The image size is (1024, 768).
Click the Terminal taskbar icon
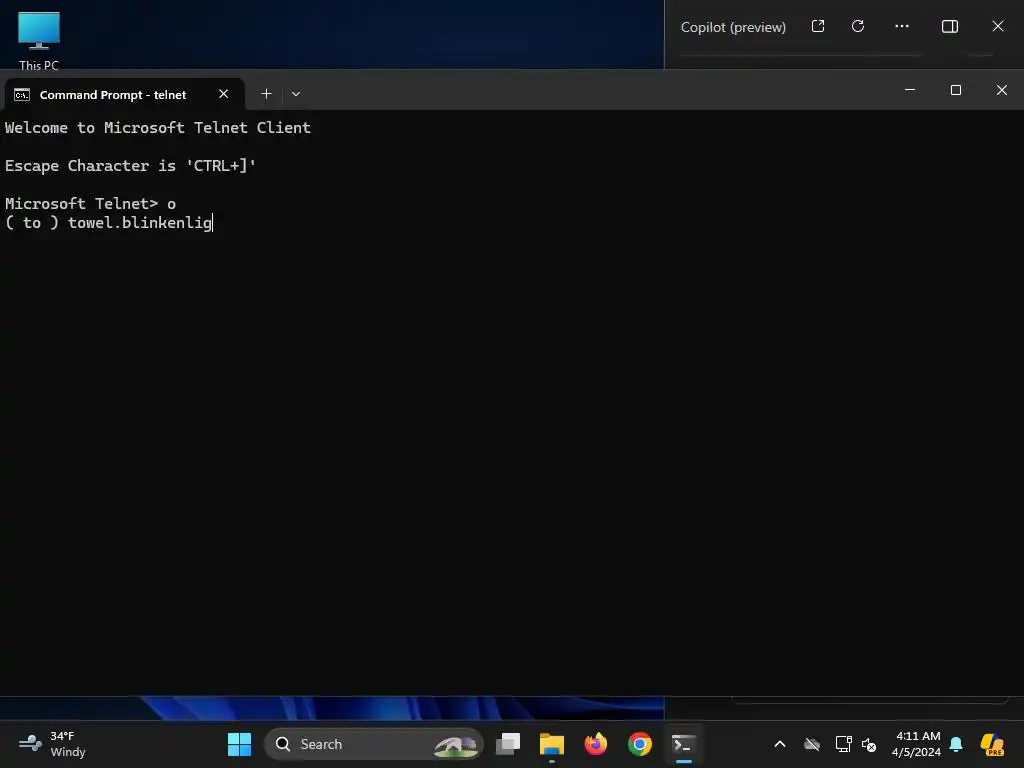(x=683, y=744)
